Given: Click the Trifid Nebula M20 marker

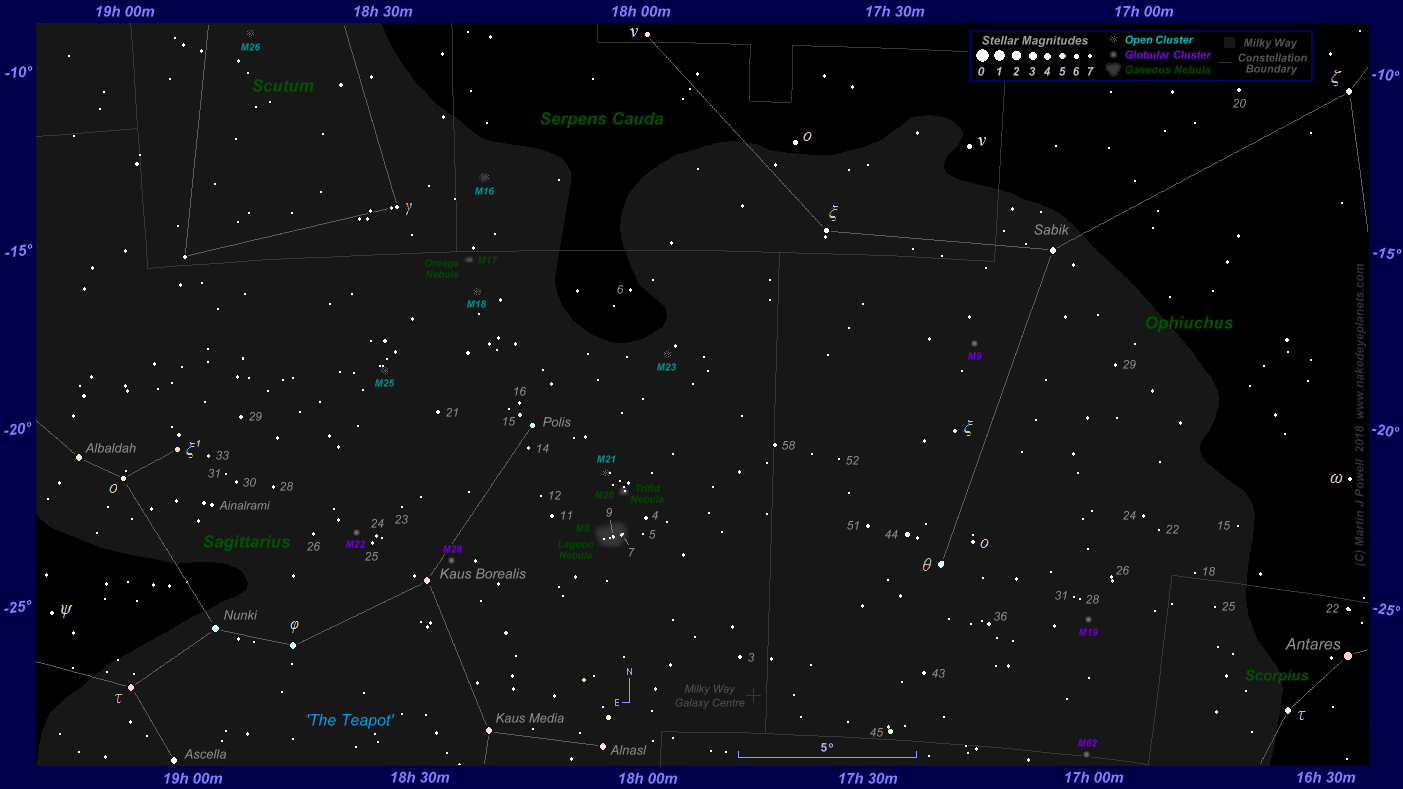Looking at the screenshot, I should point(624,490).
